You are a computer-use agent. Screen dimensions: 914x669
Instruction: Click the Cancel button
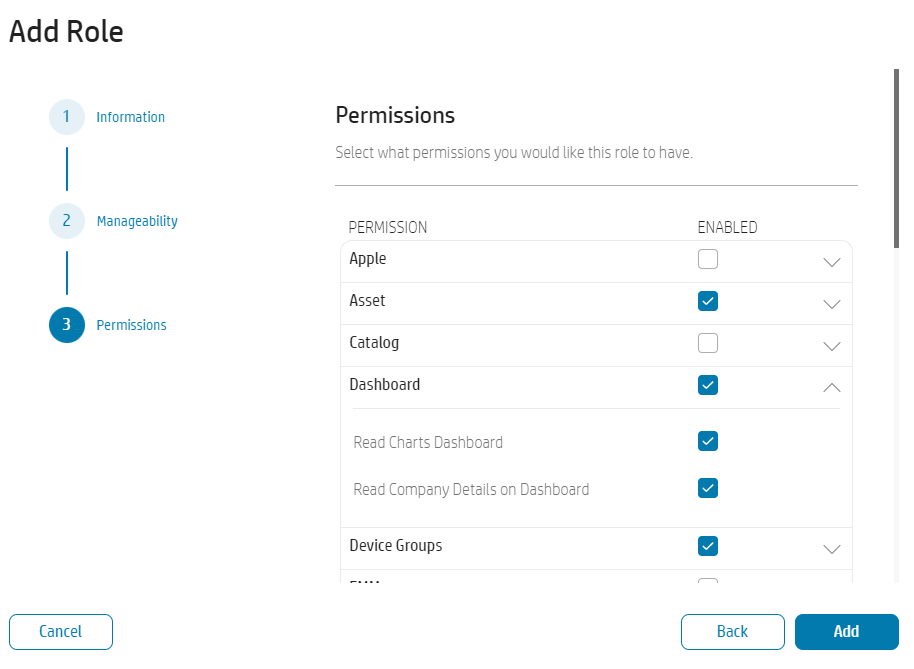(x=60, y=631)
